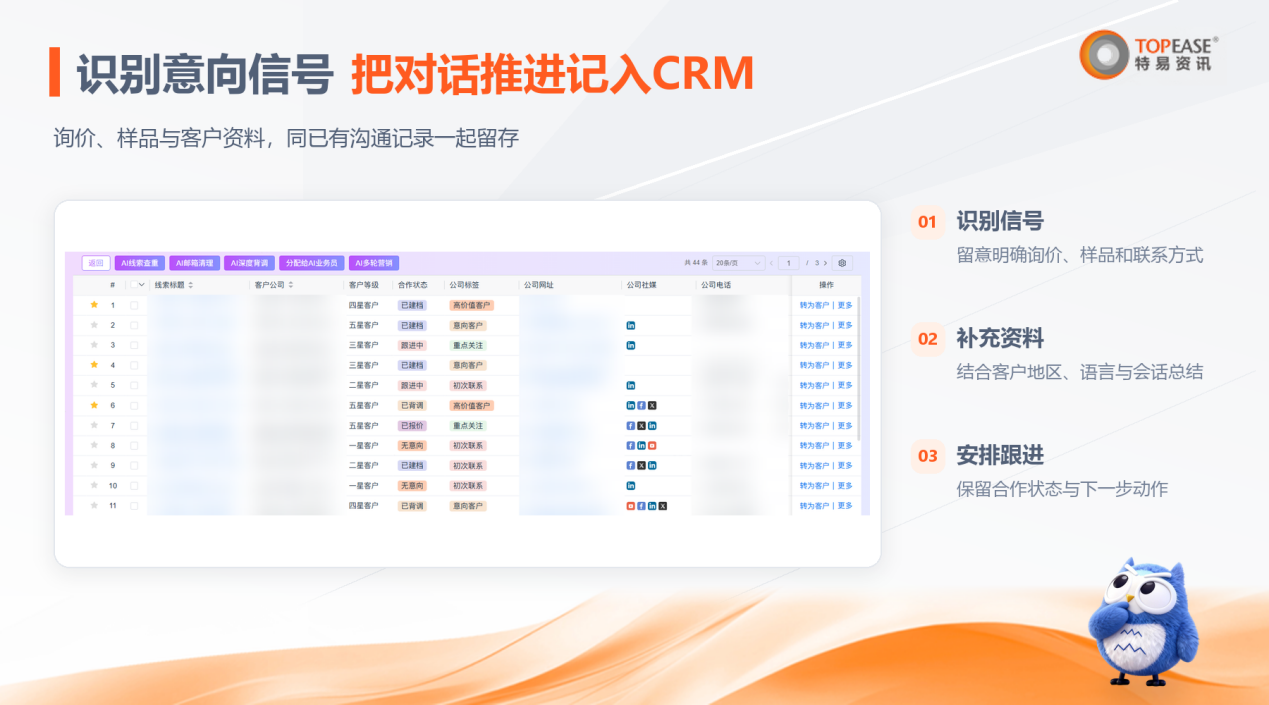
Task: Click the 高价值客户 tag in row 1
Action: (x=471, y=305)
